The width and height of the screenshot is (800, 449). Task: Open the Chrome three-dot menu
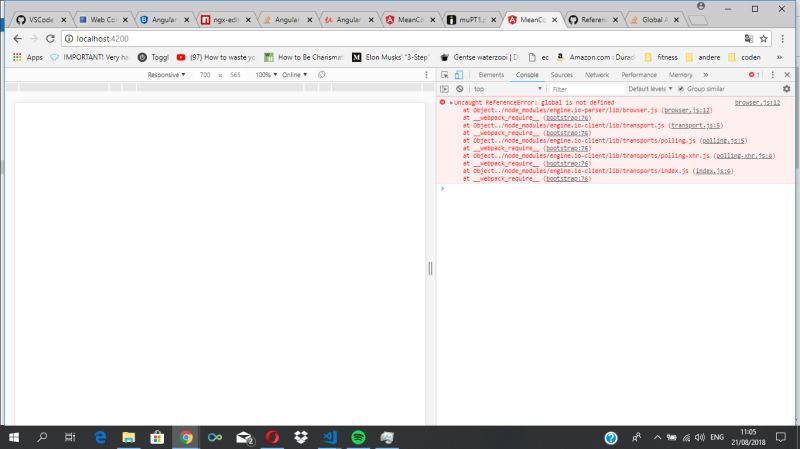(783, 39)
